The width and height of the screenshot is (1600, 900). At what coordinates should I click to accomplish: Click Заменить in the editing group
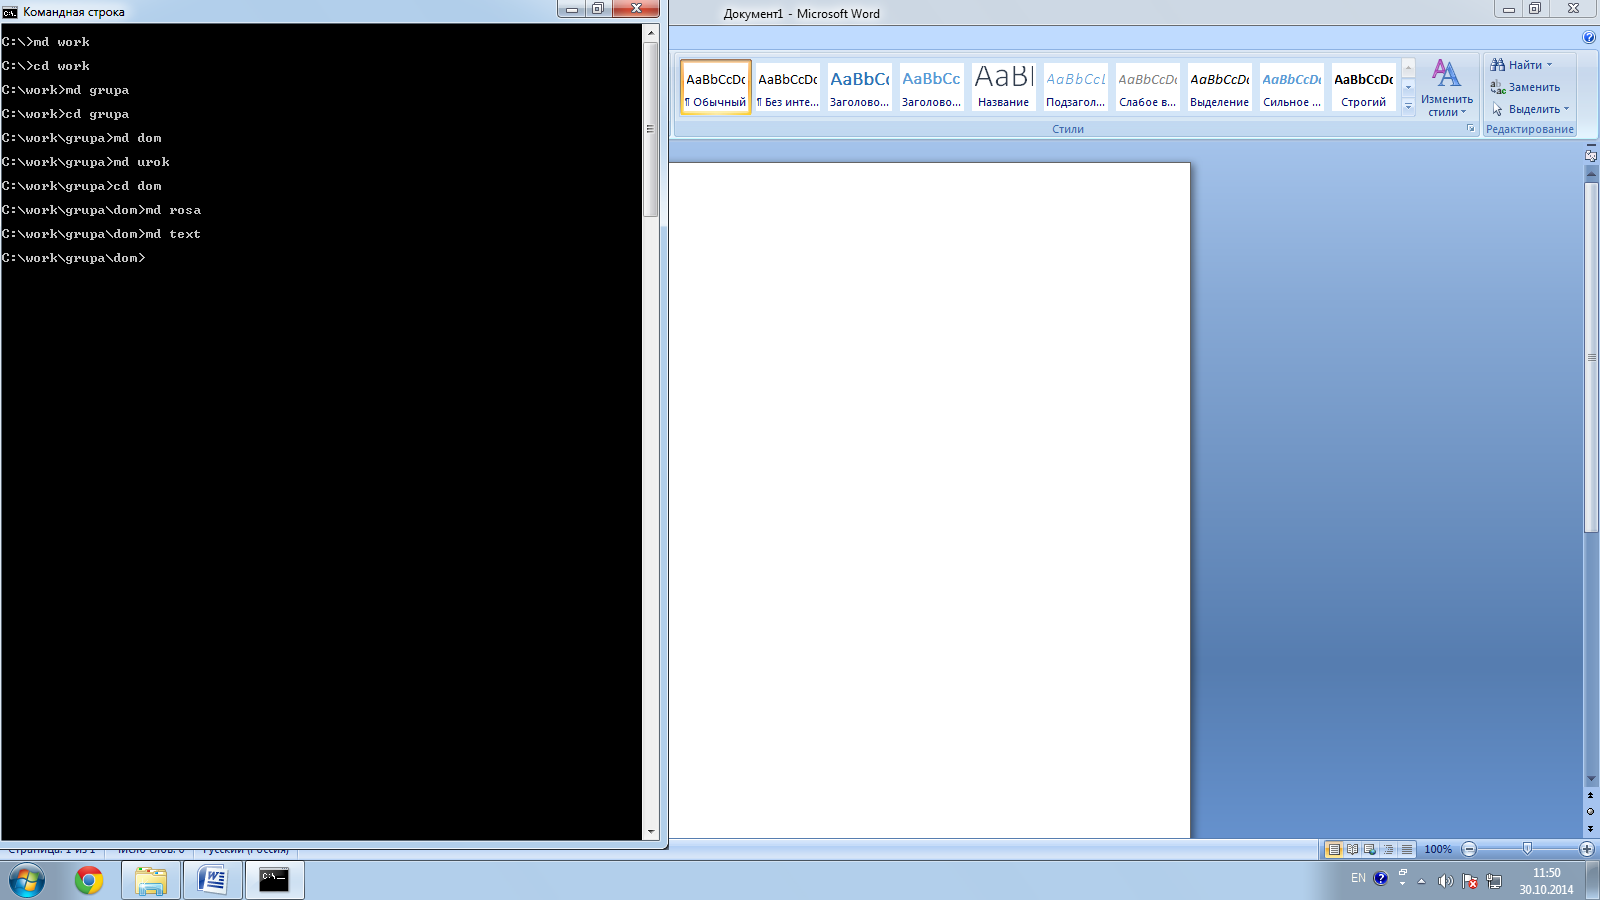coord(1525,87)
